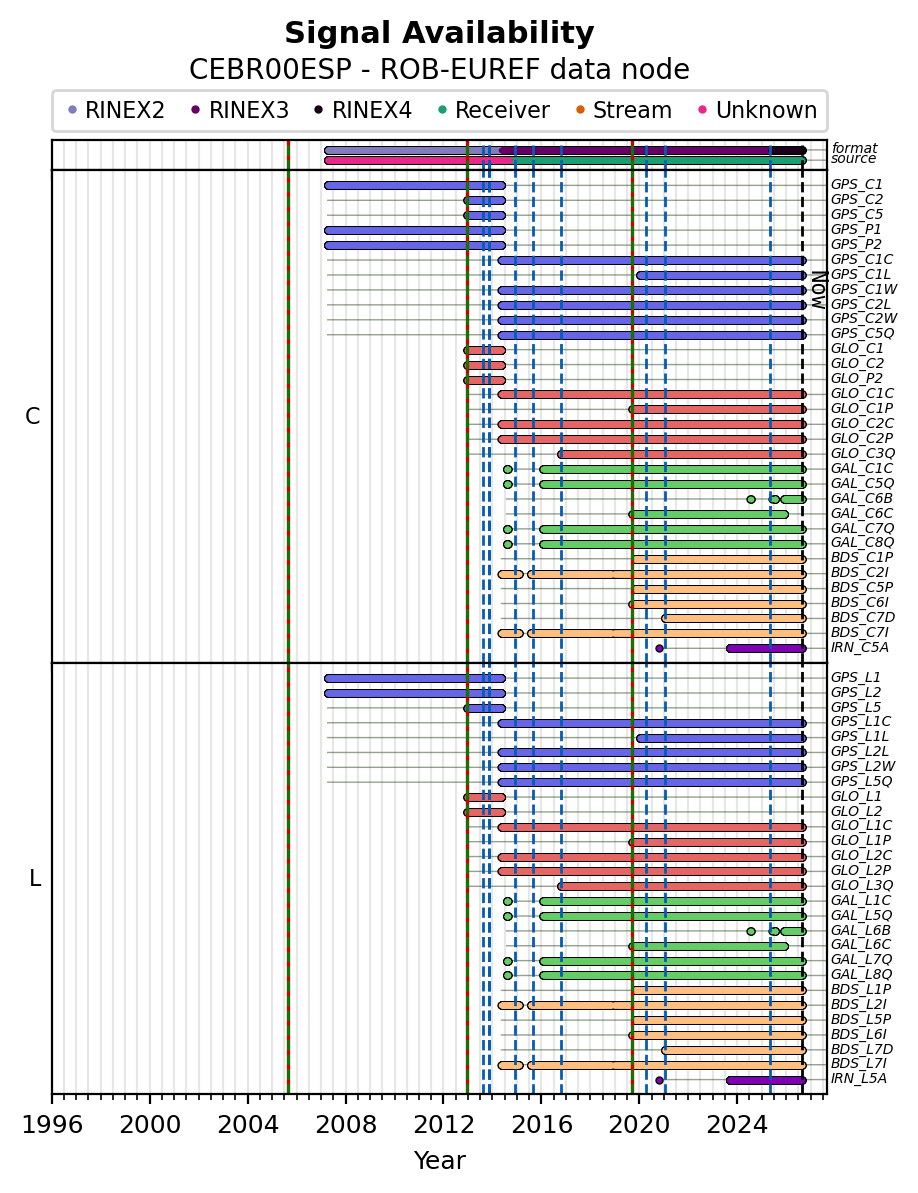Click the GLO_L1 row label

pyautogui.click(x=856, y=797)
